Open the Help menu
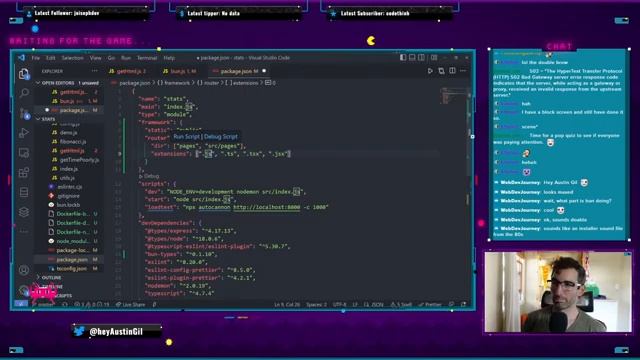Screen dimensions: 640x360 [169, 58]
